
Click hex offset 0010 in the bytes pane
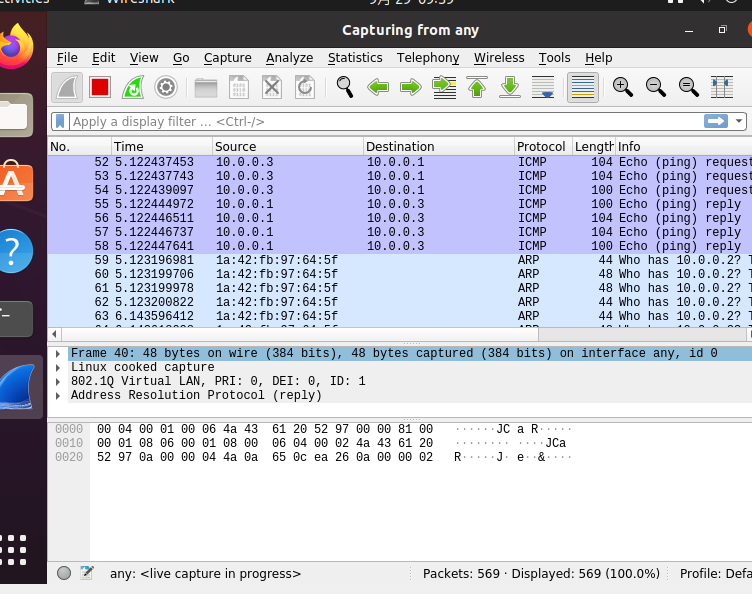click(69, 443)
